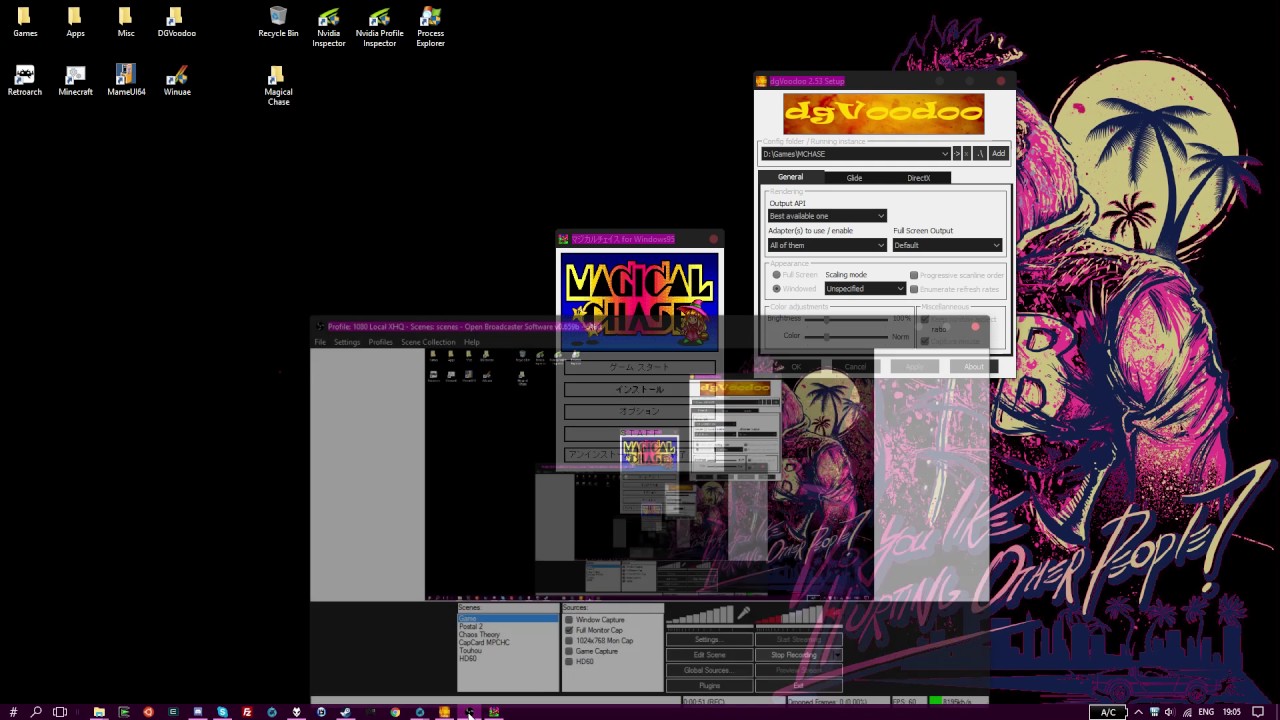
Task: Select the Misc folder icon
Action: point(125,22)
